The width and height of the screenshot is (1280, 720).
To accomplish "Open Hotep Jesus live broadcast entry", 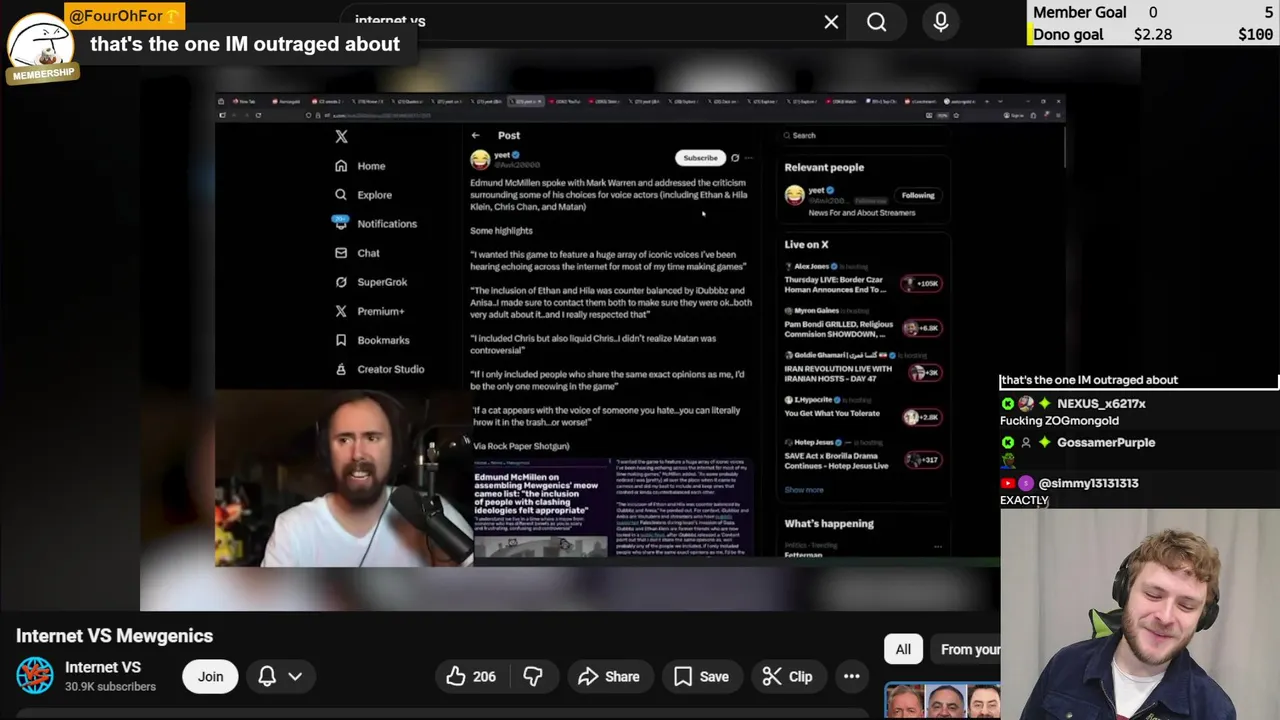I will [863, 459].
